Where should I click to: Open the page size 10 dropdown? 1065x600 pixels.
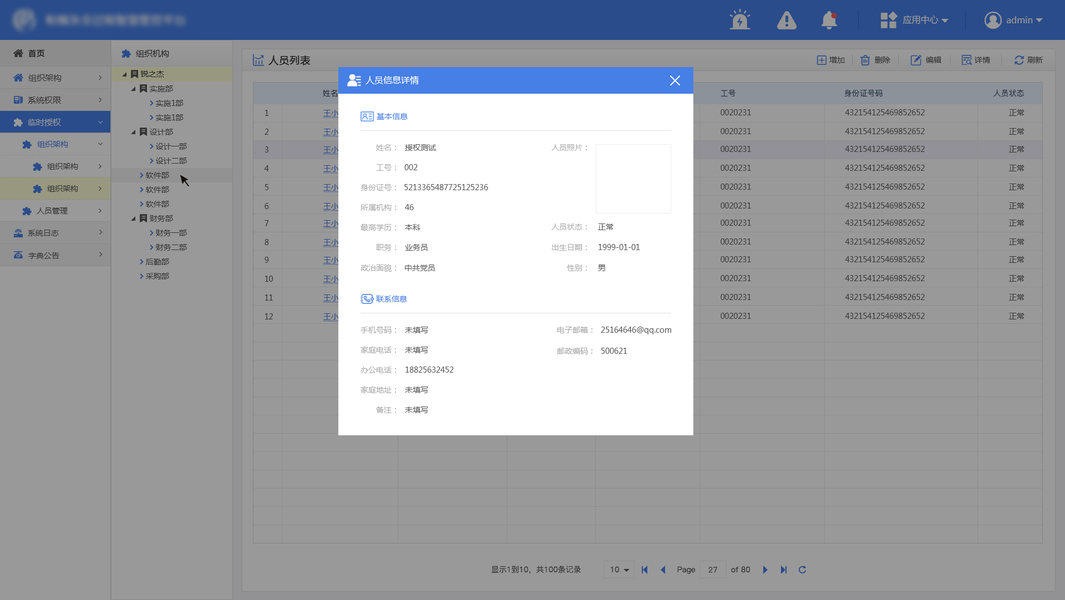coord(619,570)
